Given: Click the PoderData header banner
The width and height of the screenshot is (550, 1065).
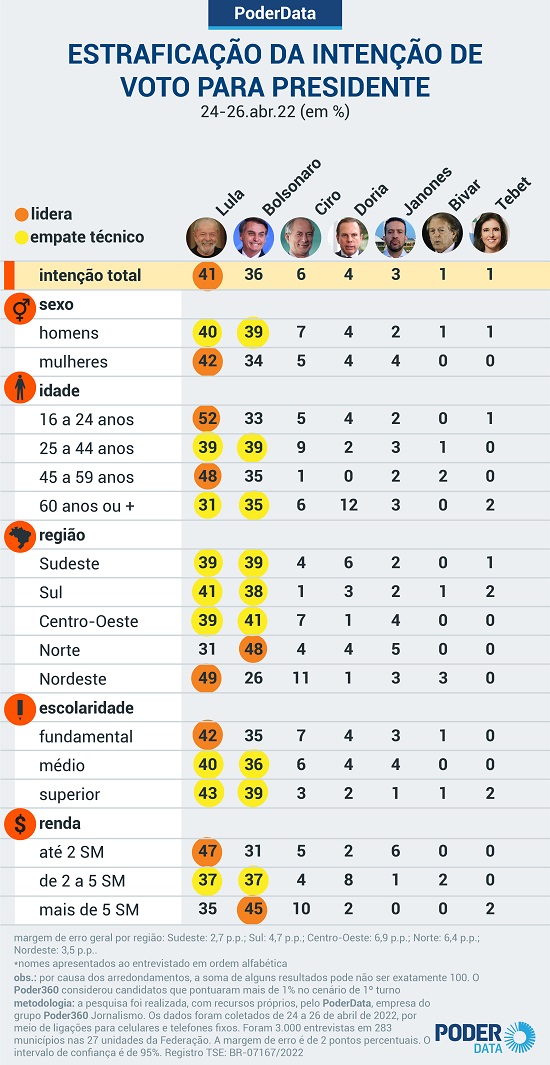Looking at the screenshot, I should click(x=275, y=14).
